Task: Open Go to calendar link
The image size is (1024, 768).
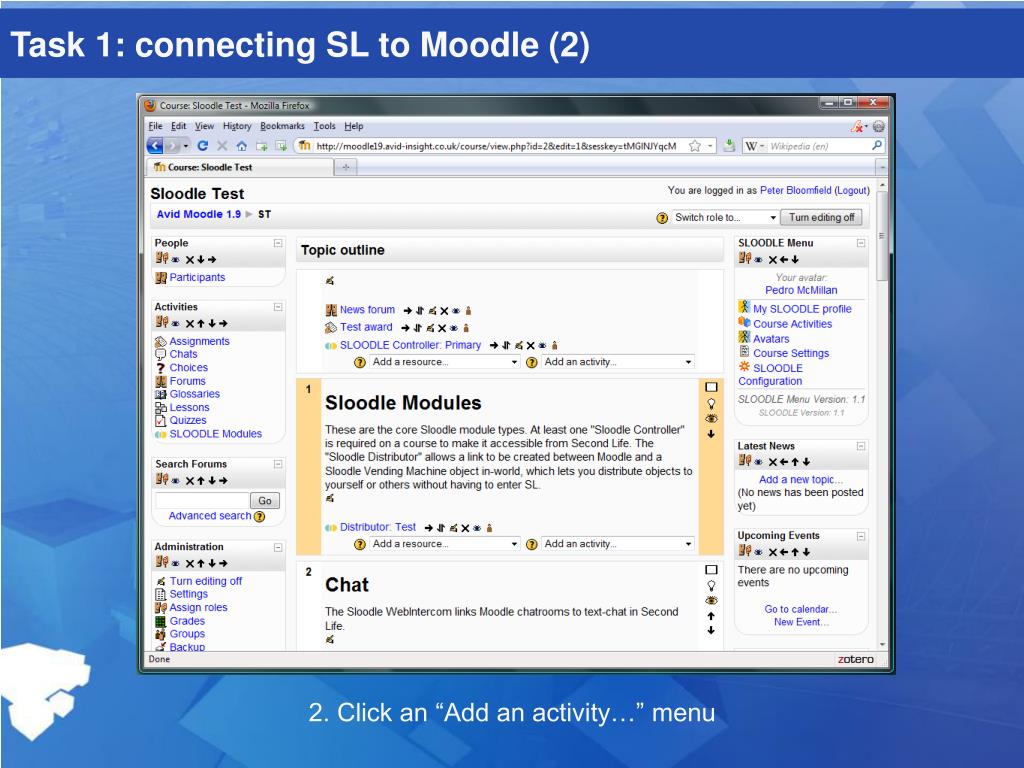Action: pyautogui.click(x=801, y=609)
